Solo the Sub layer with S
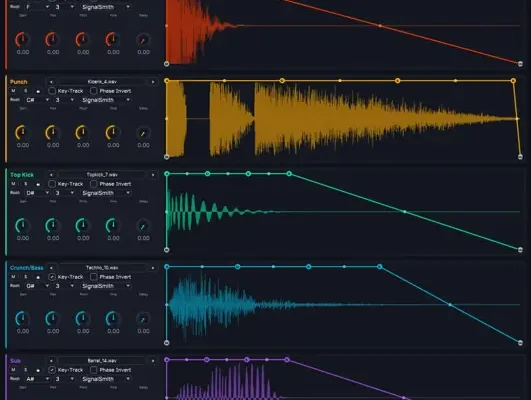This screenshot has height=400, width=531. click(26, 370)
